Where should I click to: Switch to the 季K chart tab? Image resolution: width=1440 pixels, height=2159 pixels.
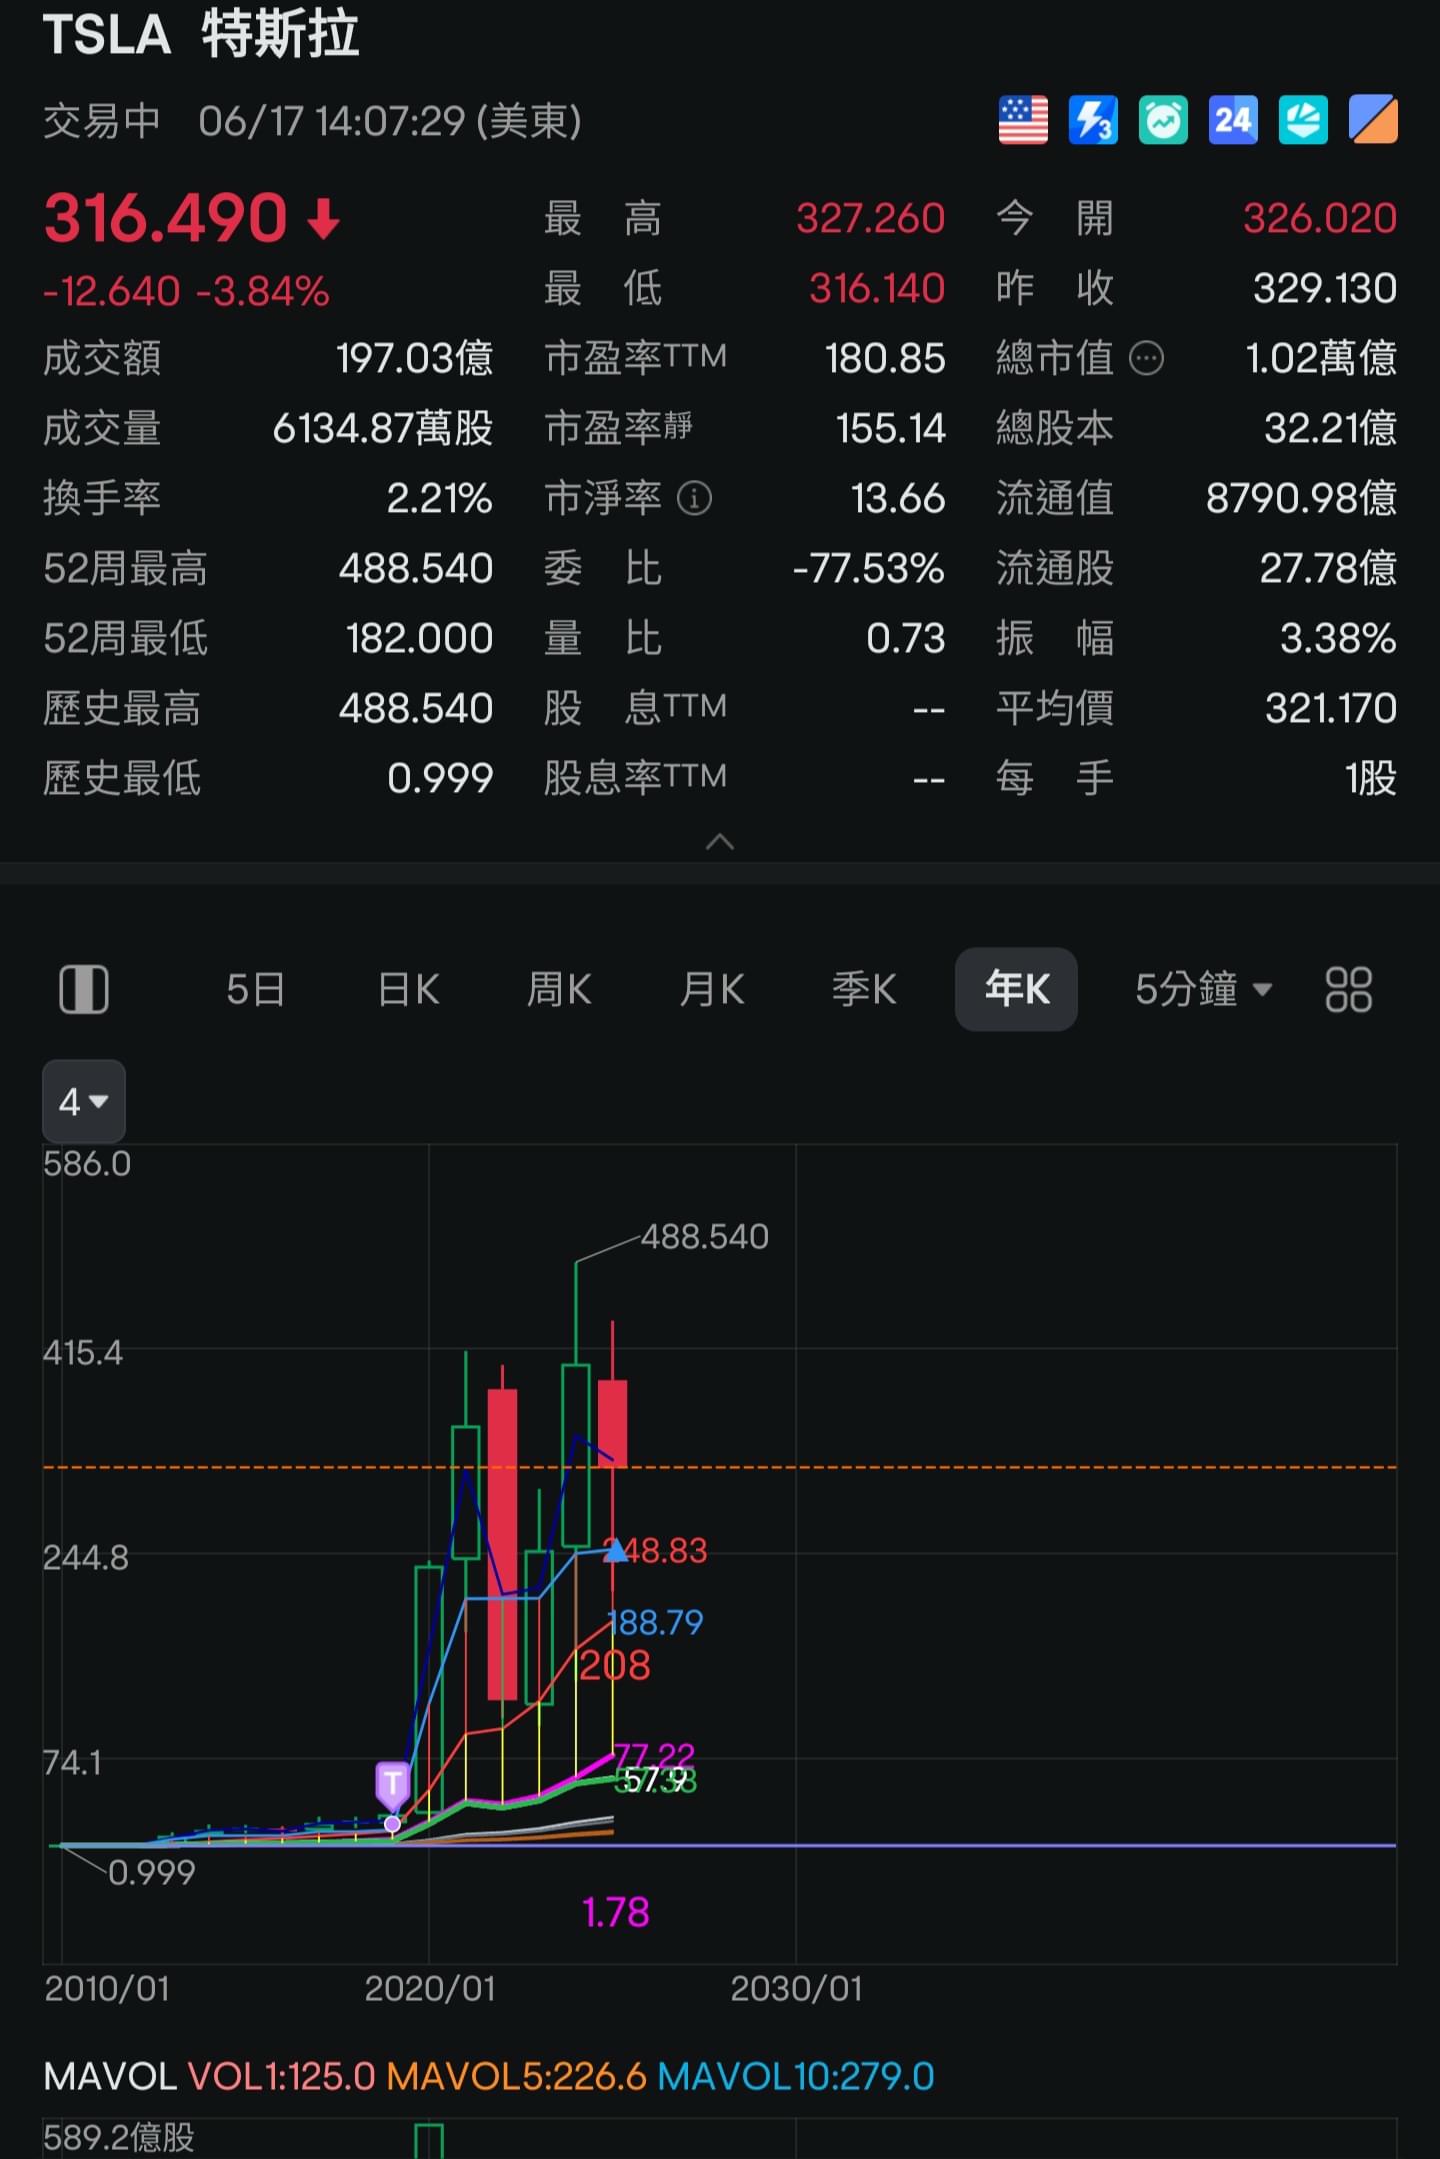[864, 990]
